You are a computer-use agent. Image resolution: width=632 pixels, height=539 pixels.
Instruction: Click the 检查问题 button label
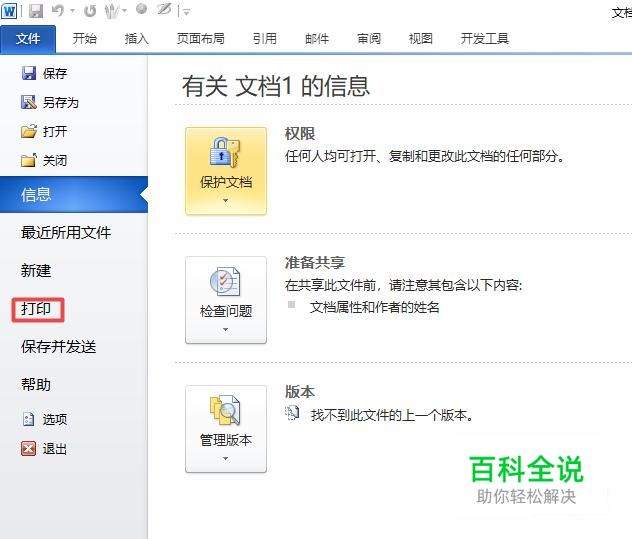pyautogui.click(x=226, y=311)
